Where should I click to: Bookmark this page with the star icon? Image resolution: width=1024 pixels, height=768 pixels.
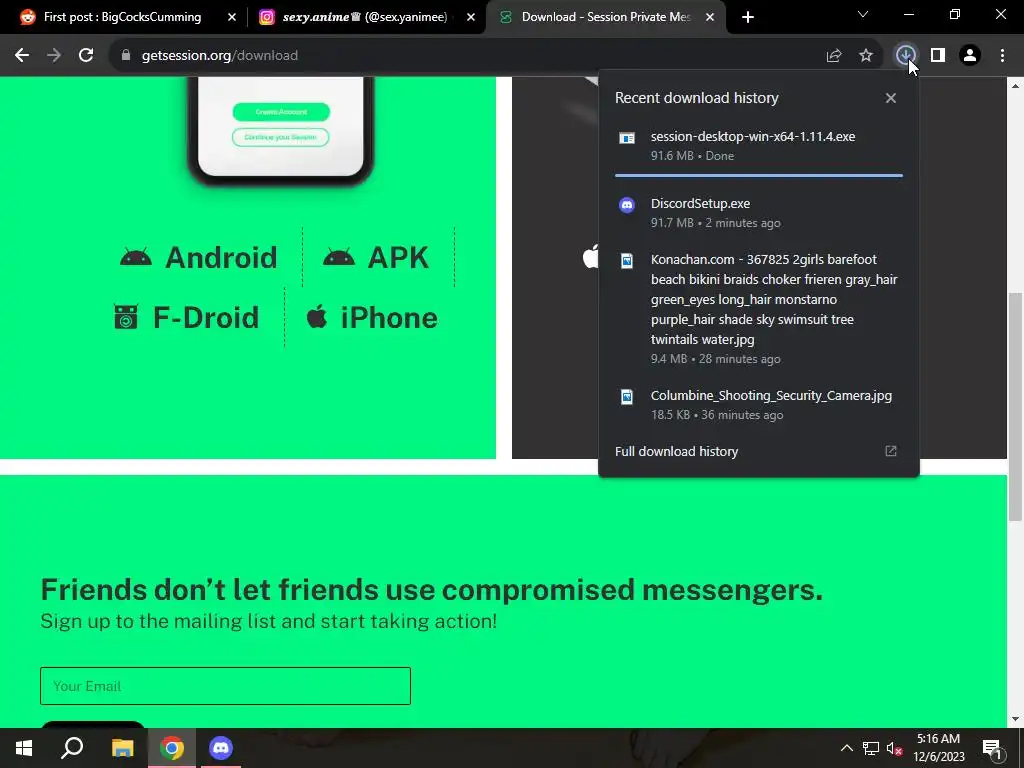tap(865, 56)
